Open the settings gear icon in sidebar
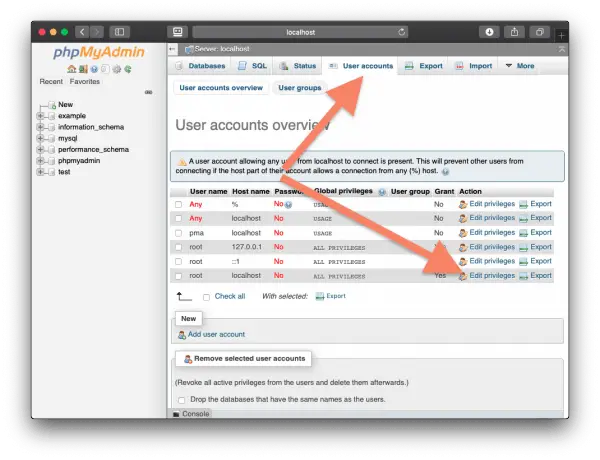Viewport: 600px width, 460px height. coord(117,69)
